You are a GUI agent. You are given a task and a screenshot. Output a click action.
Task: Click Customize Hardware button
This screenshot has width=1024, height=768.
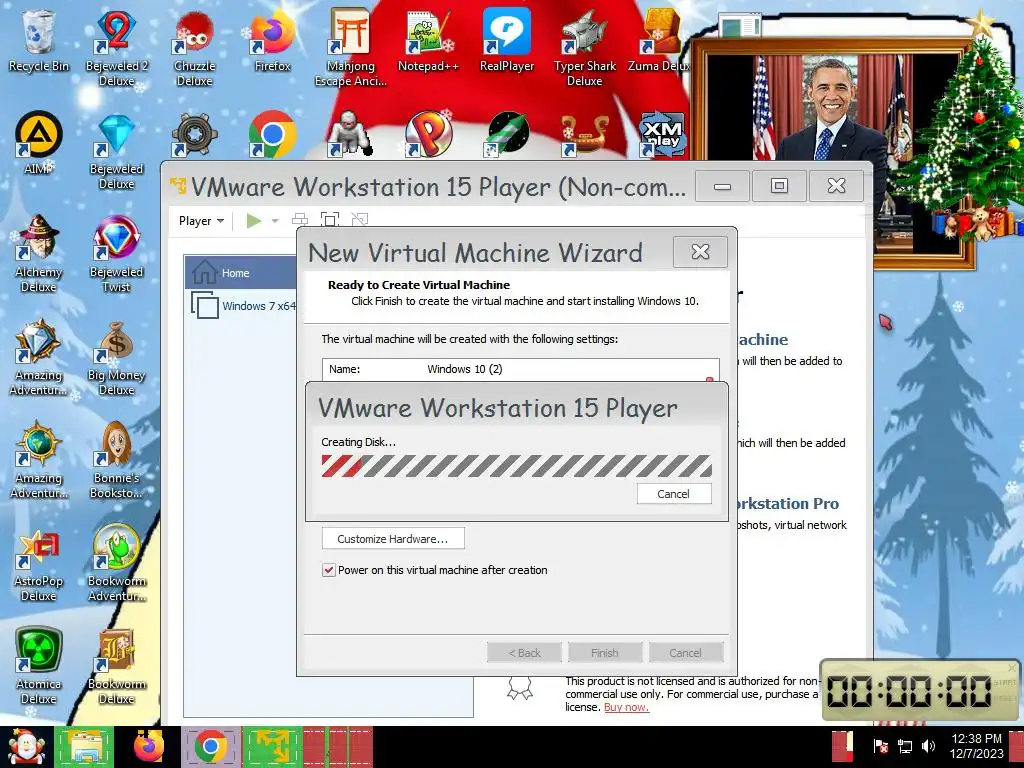(x=393, y=539)
